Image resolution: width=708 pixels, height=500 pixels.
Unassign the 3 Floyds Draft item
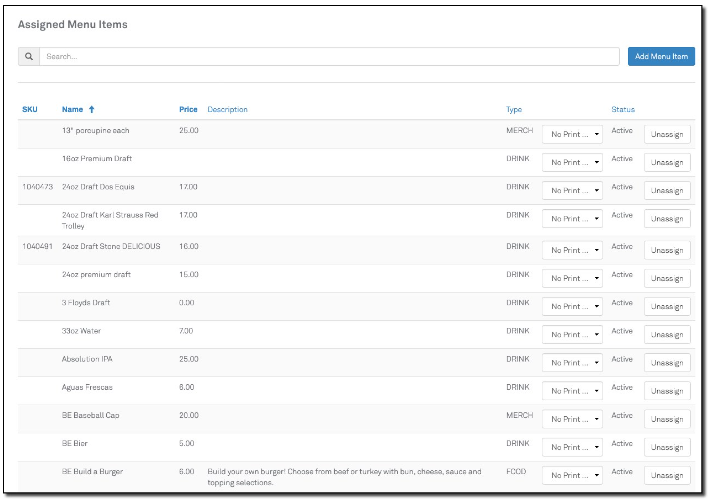[x=667, y=307]
